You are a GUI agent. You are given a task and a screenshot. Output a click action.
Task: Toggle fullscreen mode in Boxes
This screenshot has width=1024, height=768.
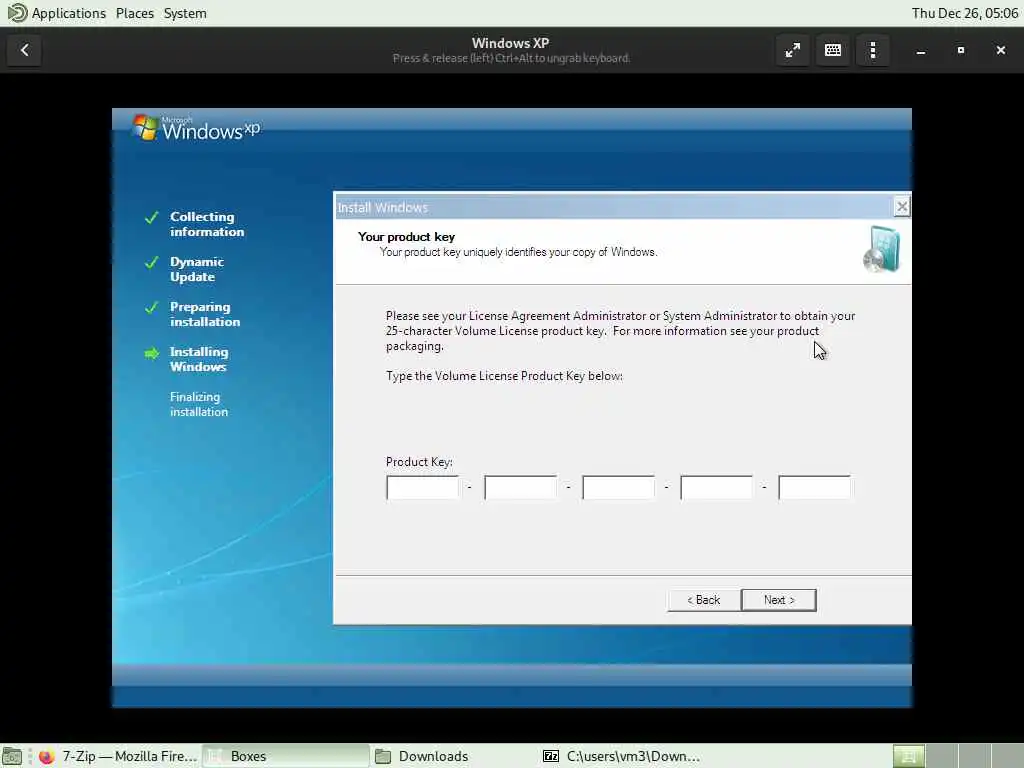pos(793,50)
